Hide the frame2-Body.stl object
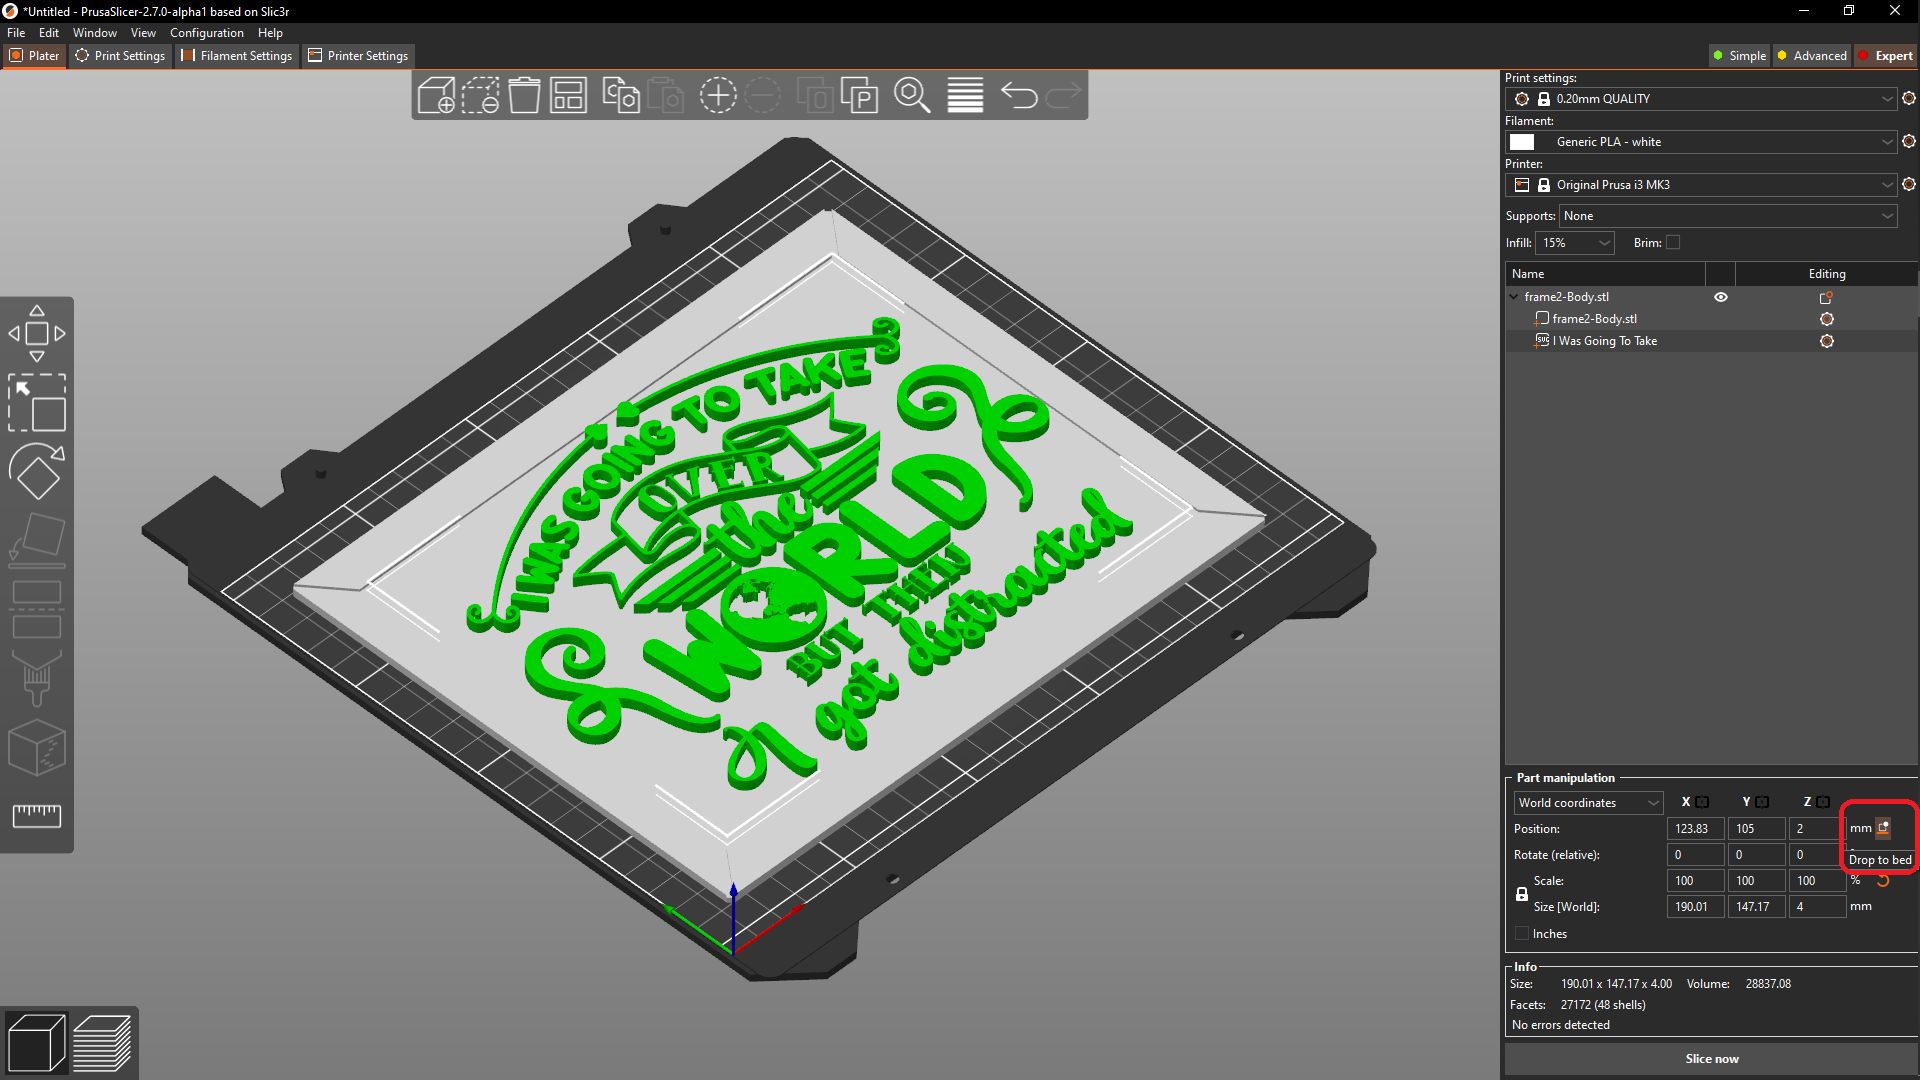Image resolution: width=1920 pixels, height=1080 pixels. 1721,296
